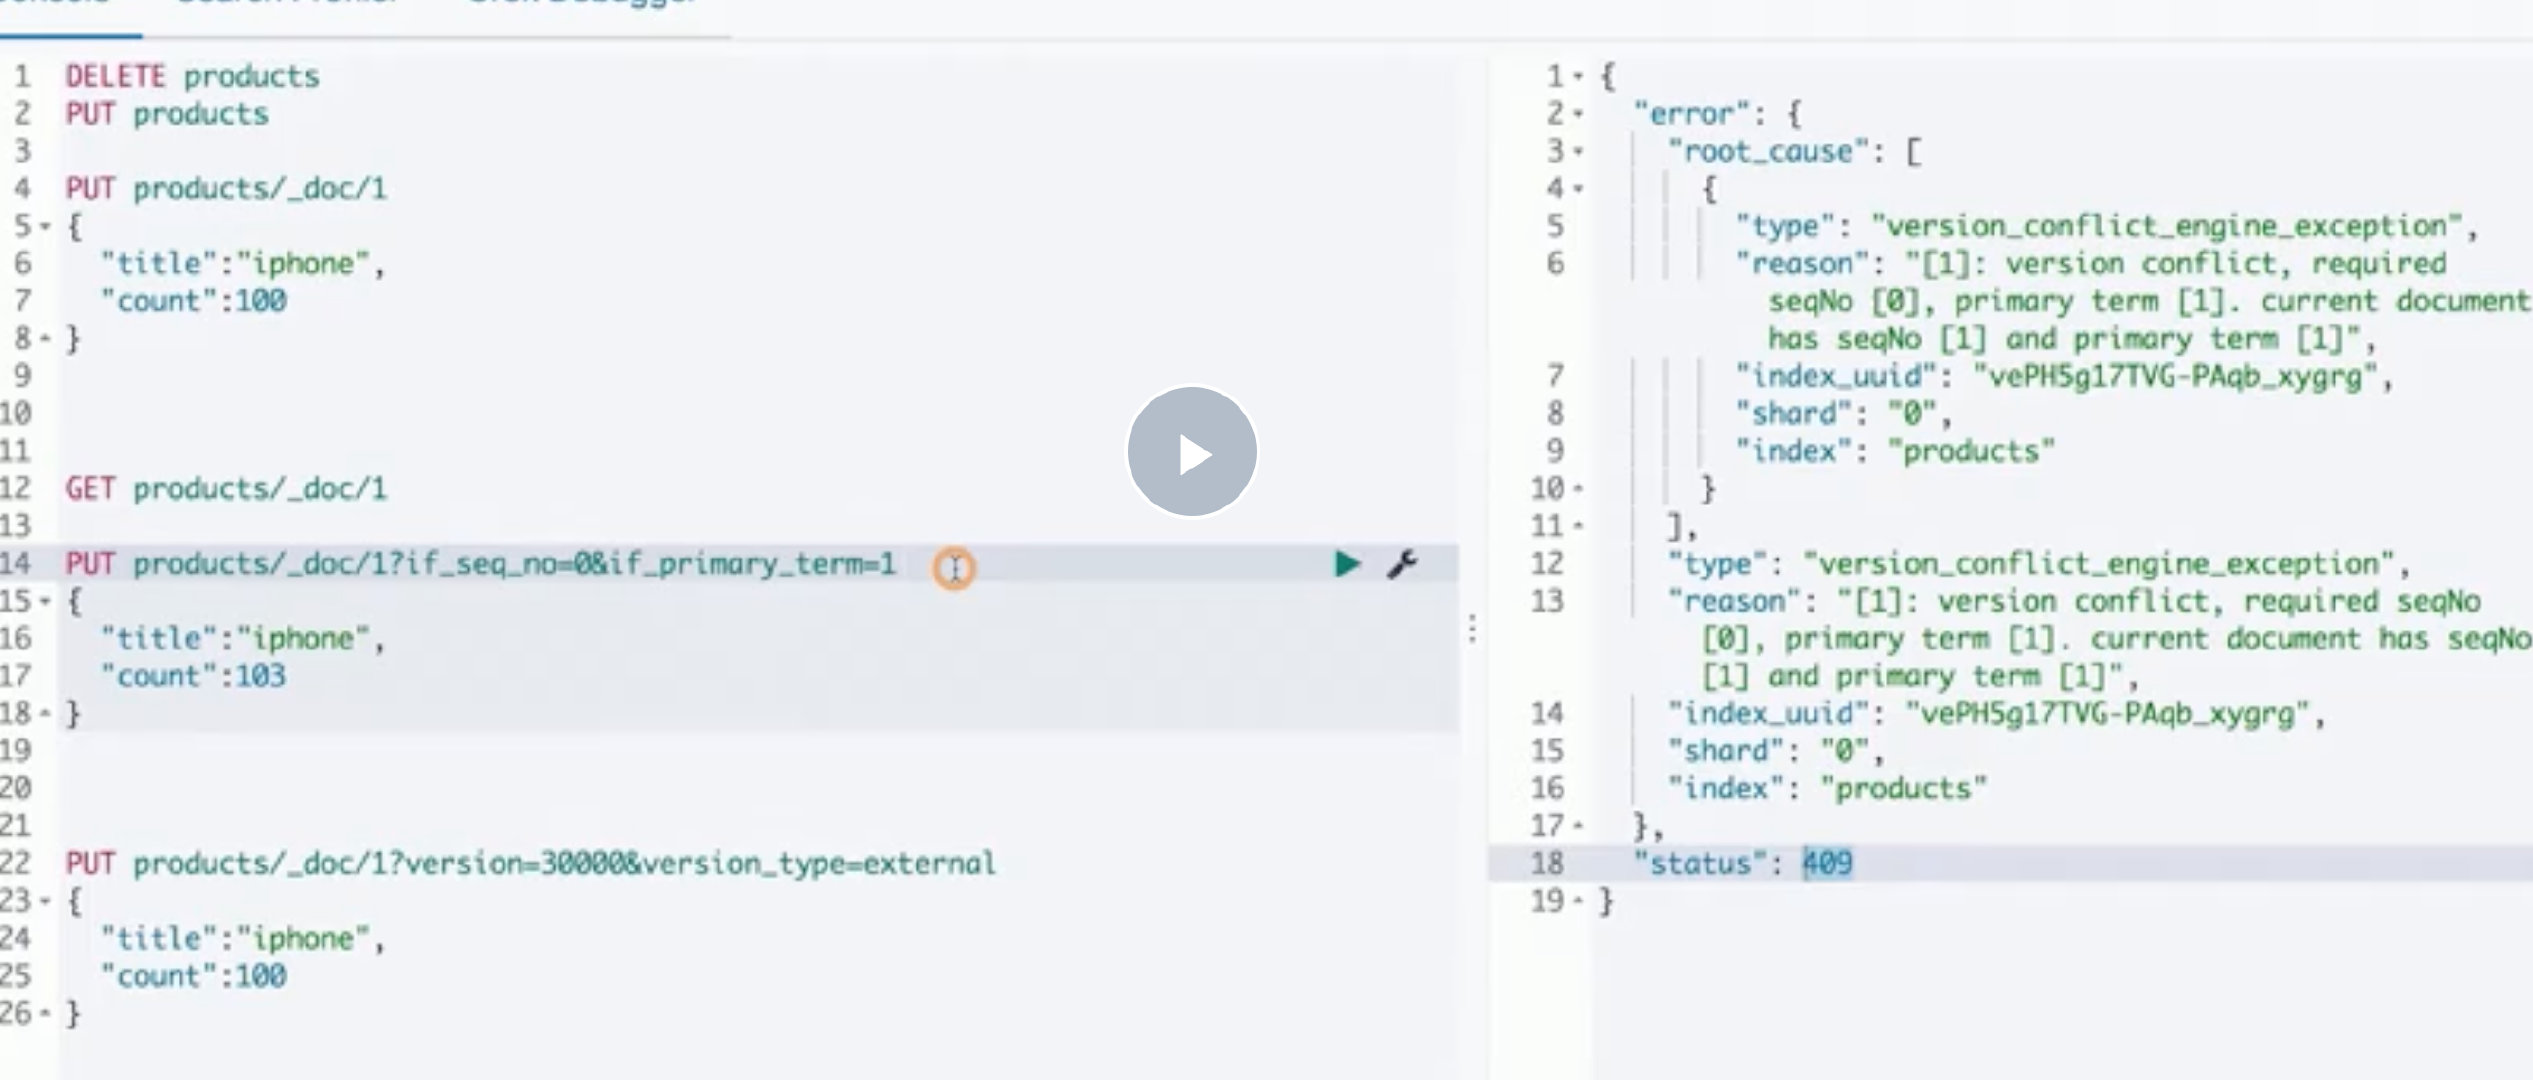Fold the "error" object in output
Image resolution: width=2533 pixels, height=1080 pixels.
point(1579,115)
